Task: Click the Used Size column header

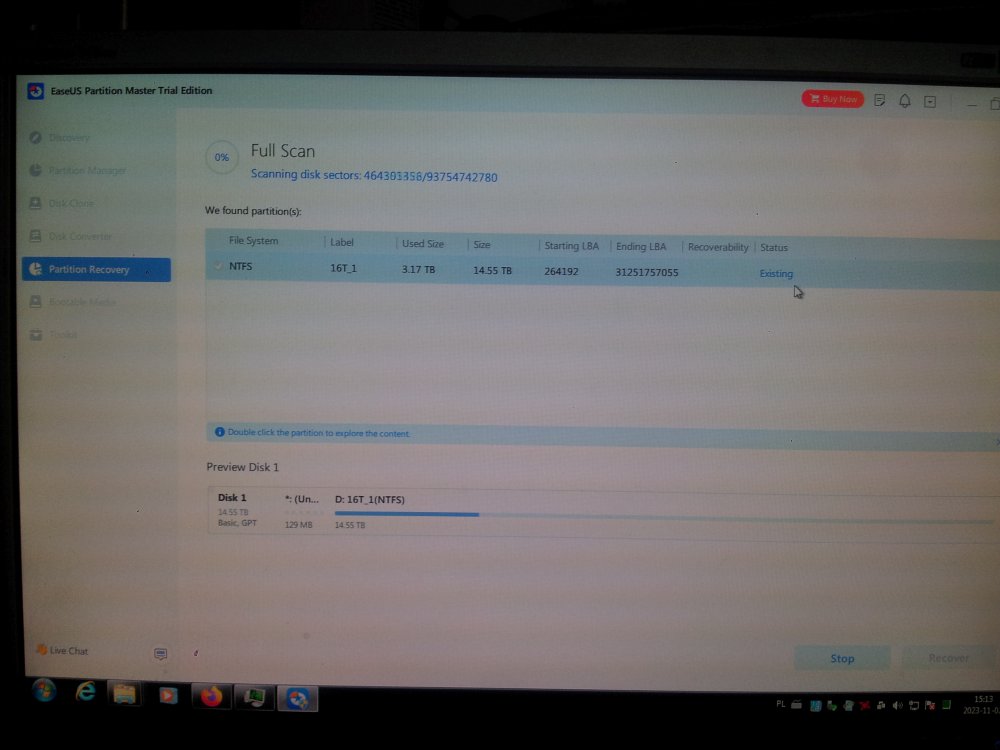Action: (x=423, y=244)
